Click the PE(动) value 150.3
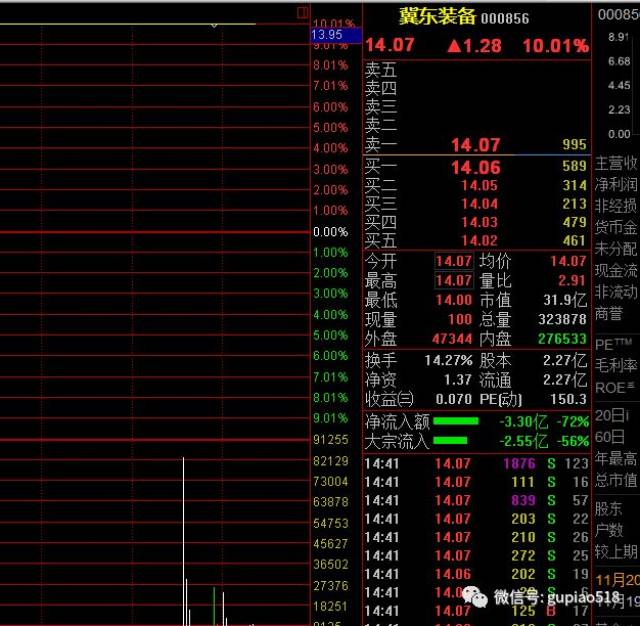Image resolution: width=640 pixels, height=626 pixels. 568,399
